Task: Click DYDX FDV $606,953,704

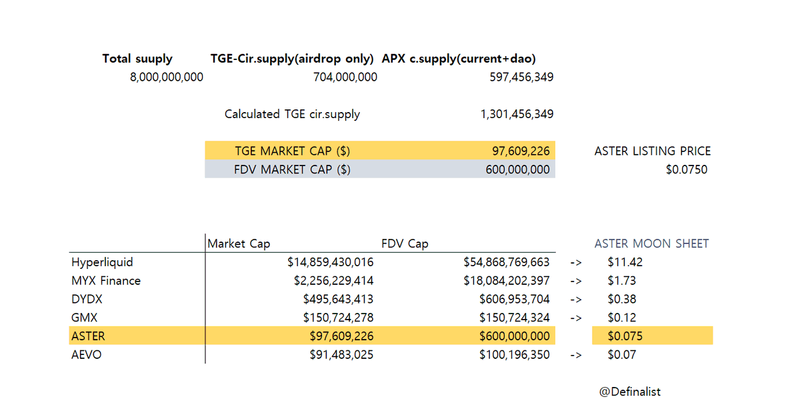Action: click(x=514, y=299)
